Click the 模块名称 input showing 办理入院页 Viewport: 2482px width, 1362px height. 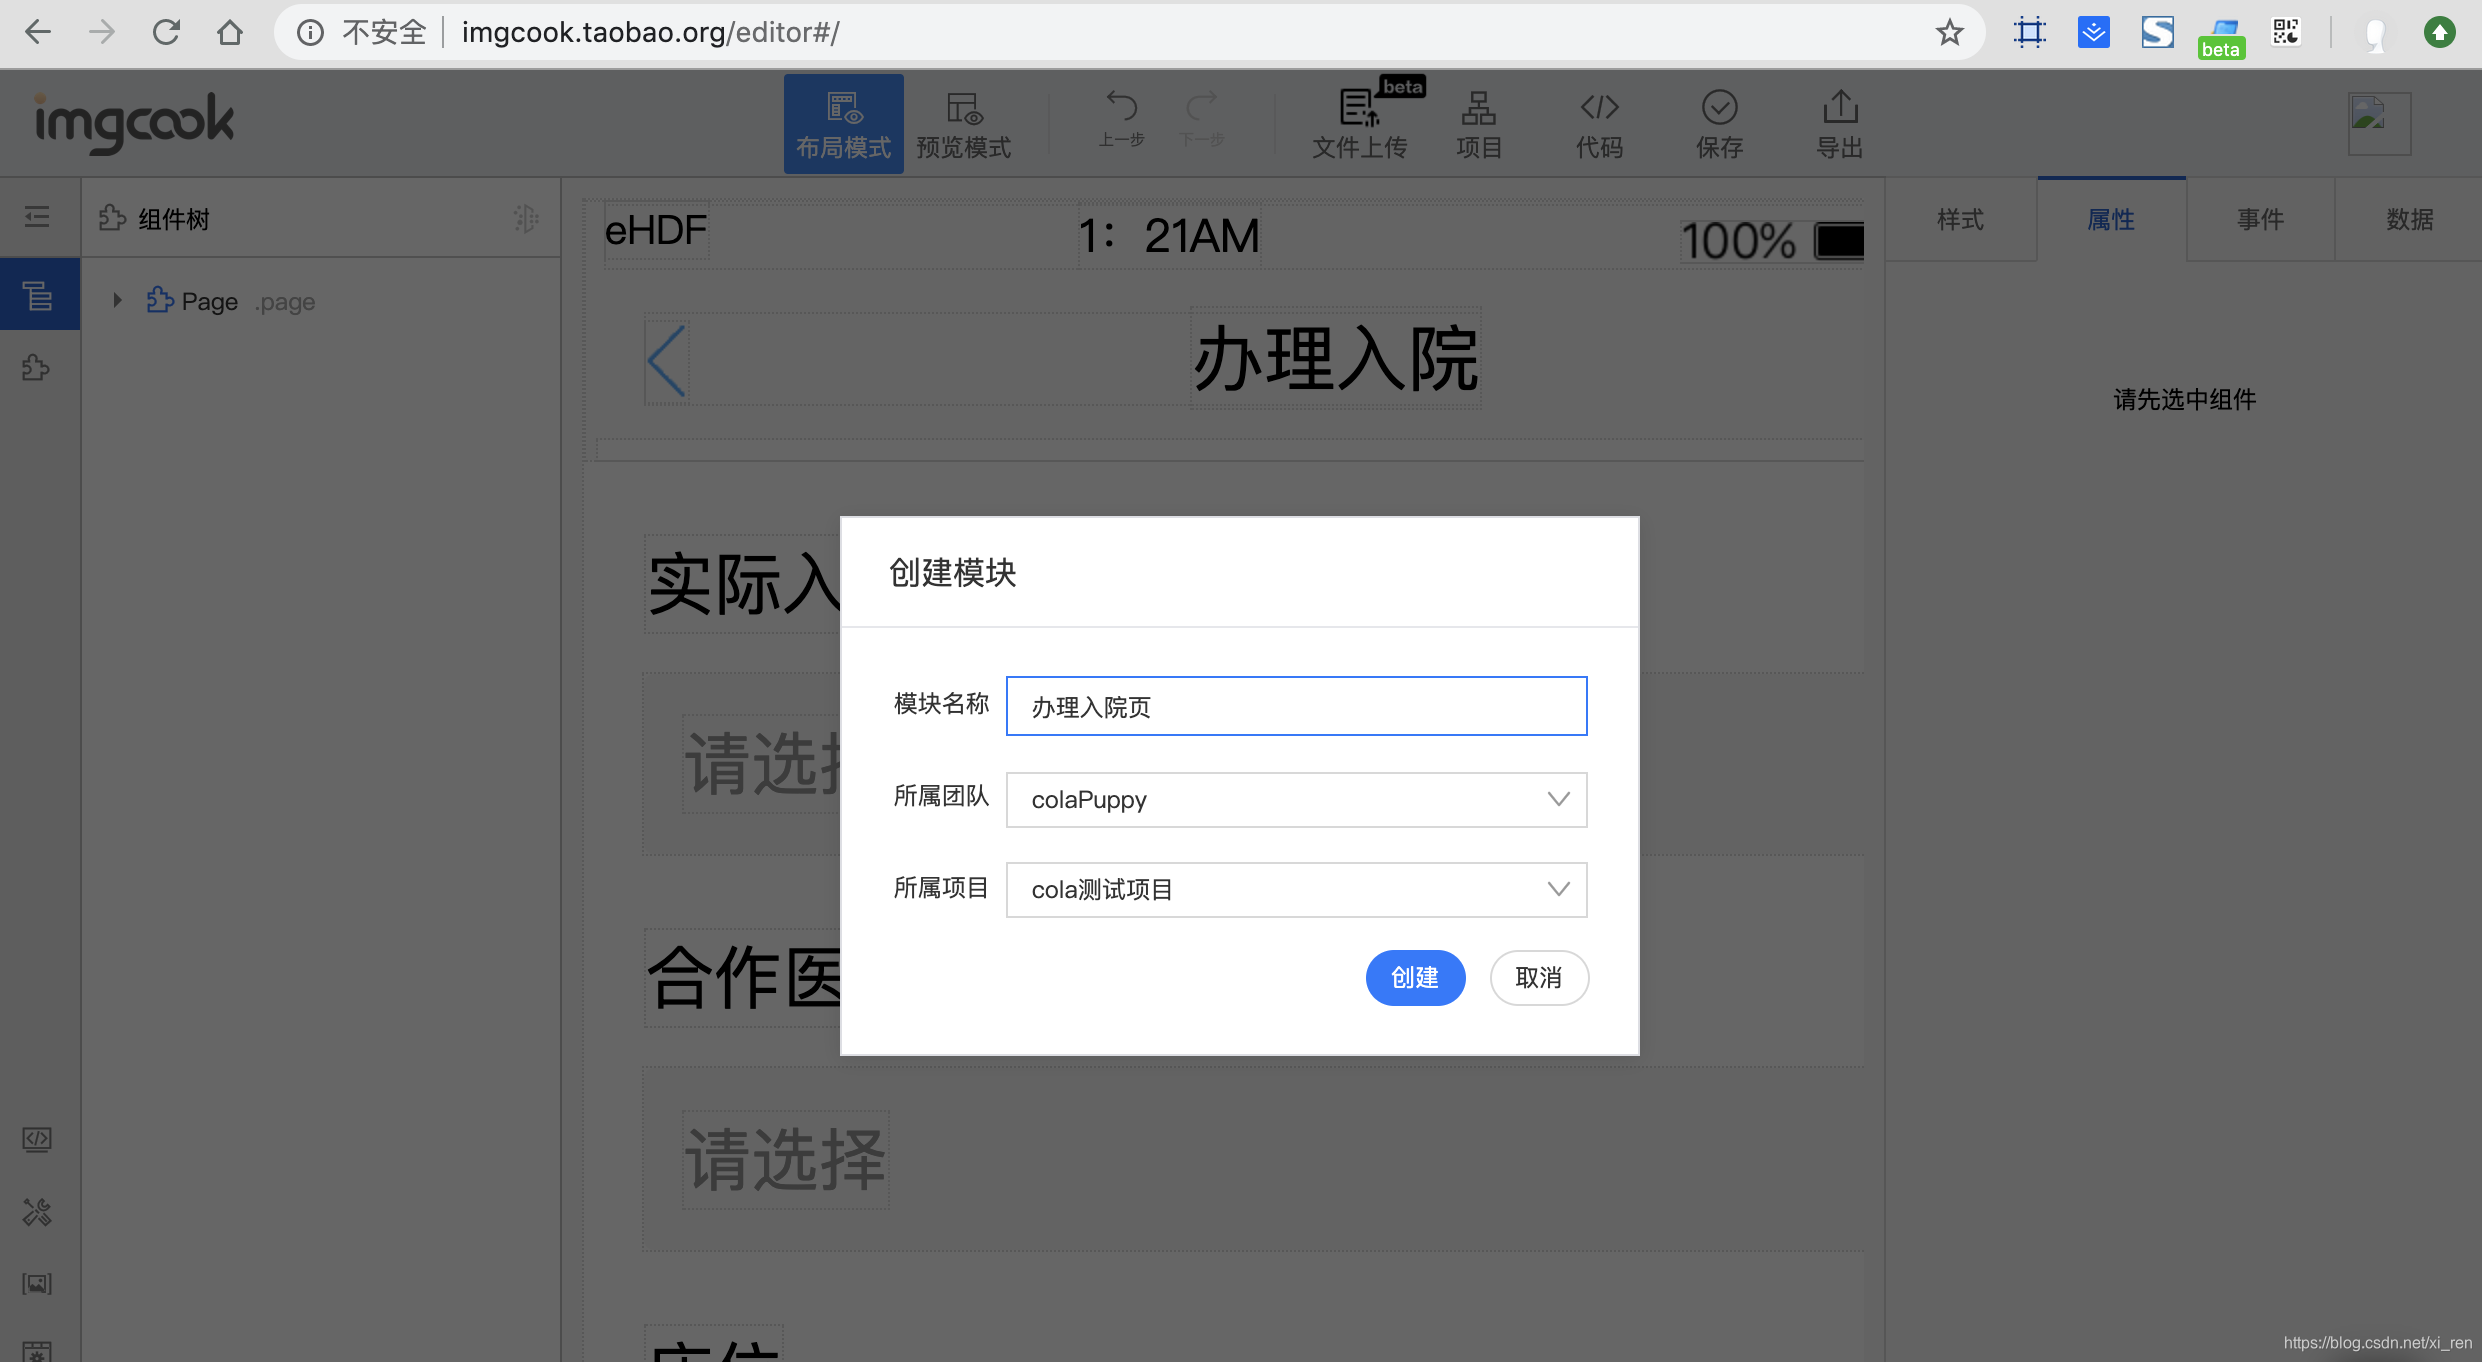pos(1296,706)
